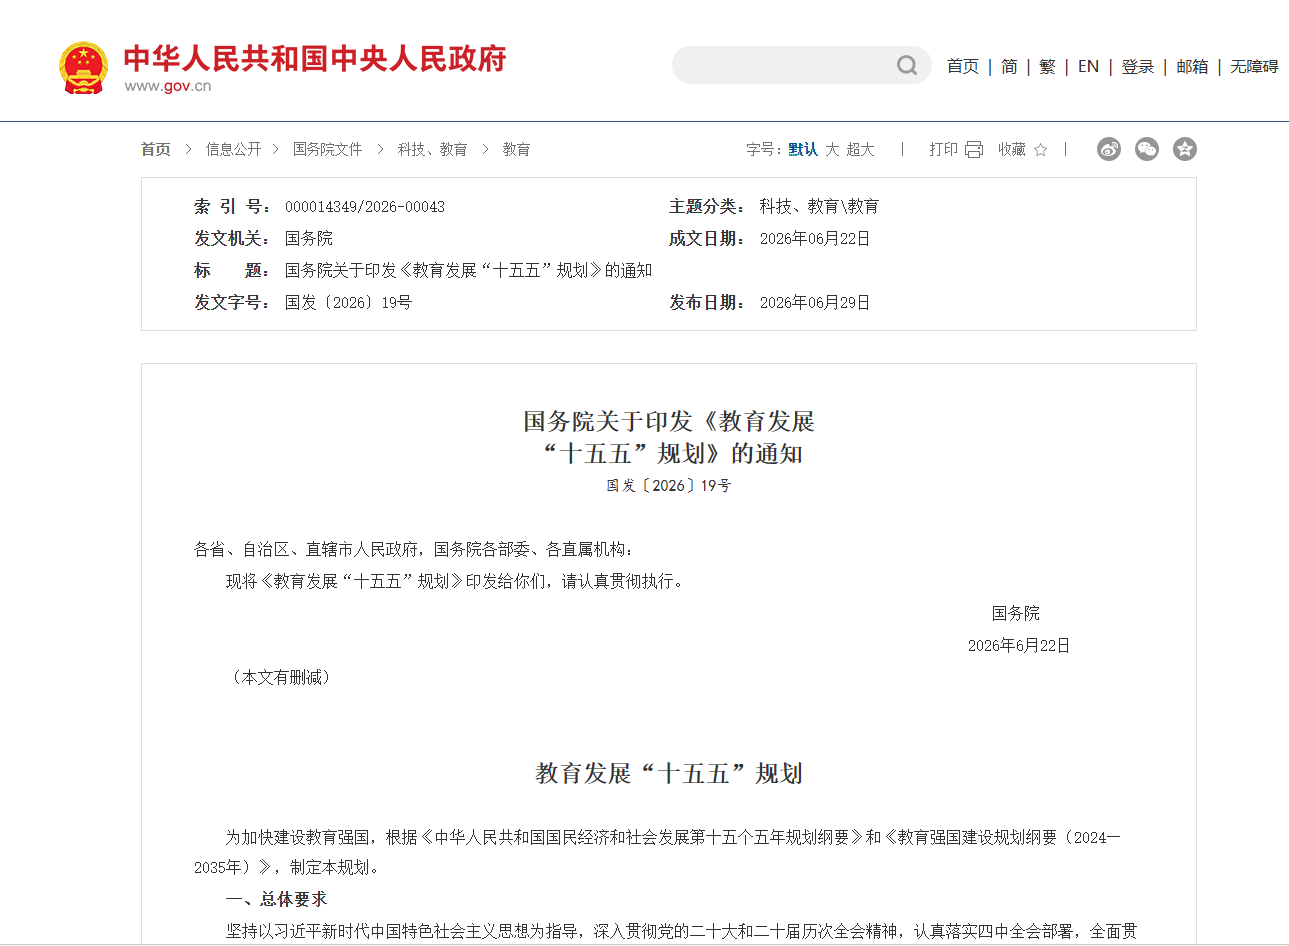
Task: Set font size to 大
Action: (x=832, y=149)
